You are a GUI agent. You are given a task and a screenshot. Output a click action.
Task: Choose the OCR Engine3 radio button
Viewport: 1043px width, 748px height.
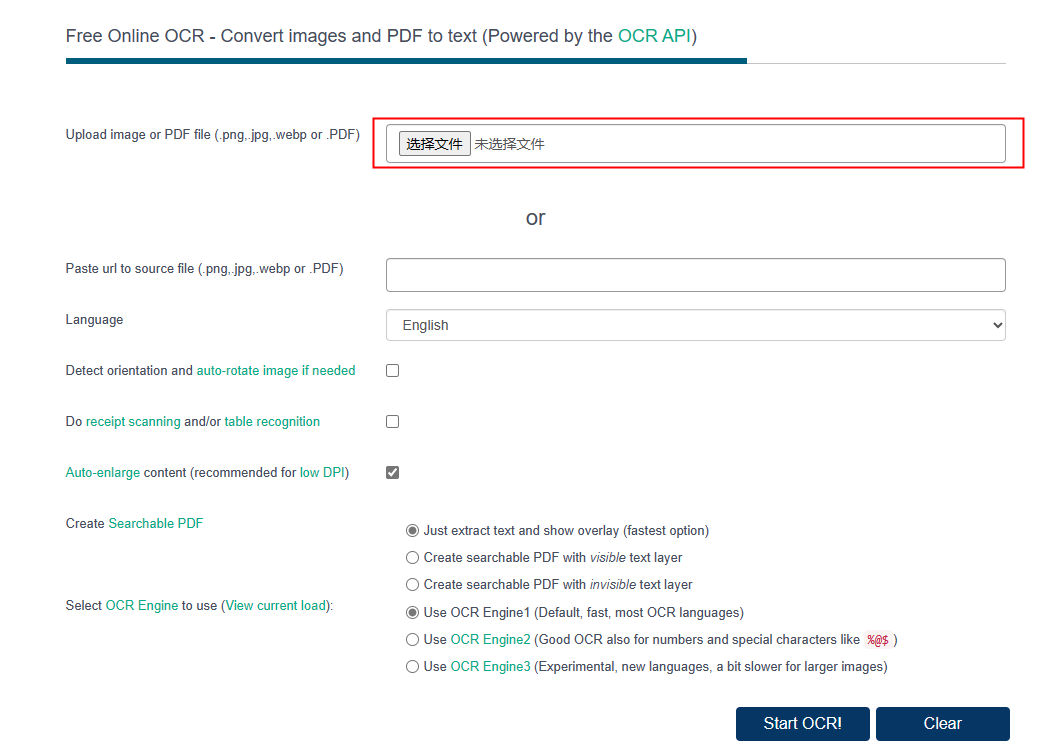coord(413,667)
